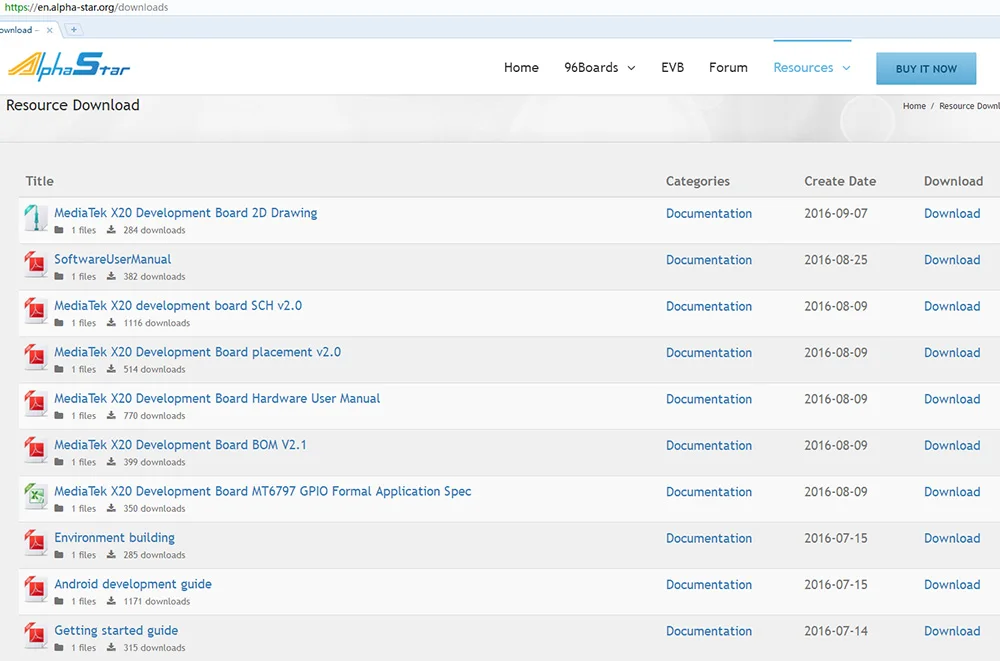
Task: Open the EVB menu item
Action: point(672,68)
